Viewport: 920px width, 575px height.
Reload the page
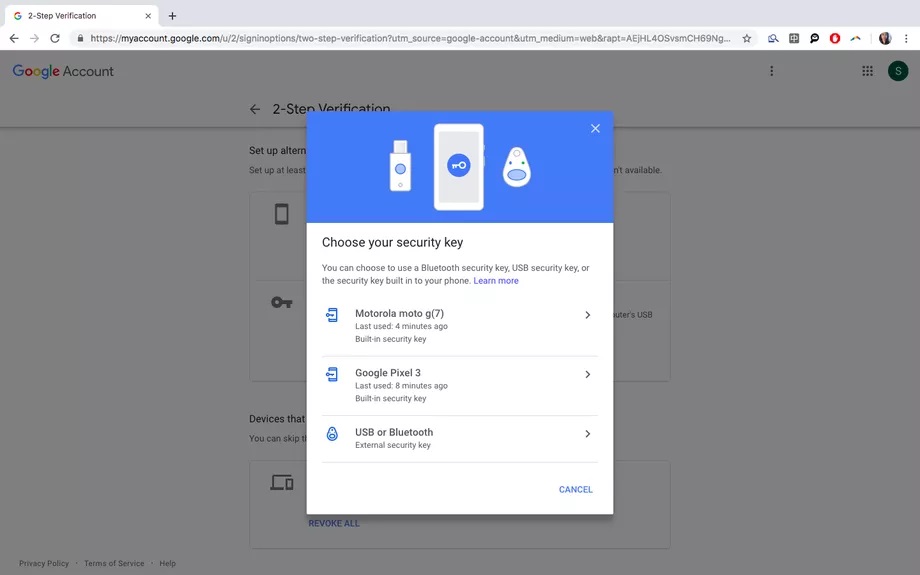click(x=55, y=38)
